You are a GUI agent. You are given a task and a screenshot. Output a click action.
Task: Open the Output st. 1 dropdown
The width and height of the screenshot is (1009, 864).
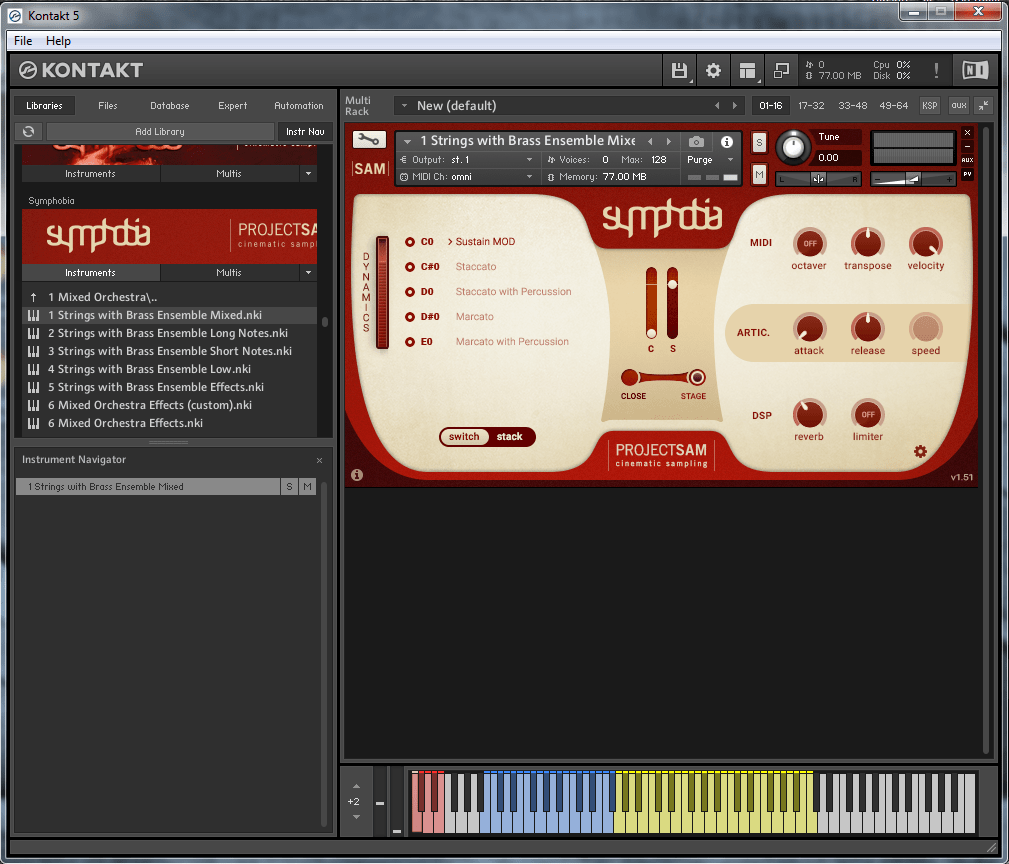pos(467,160)
